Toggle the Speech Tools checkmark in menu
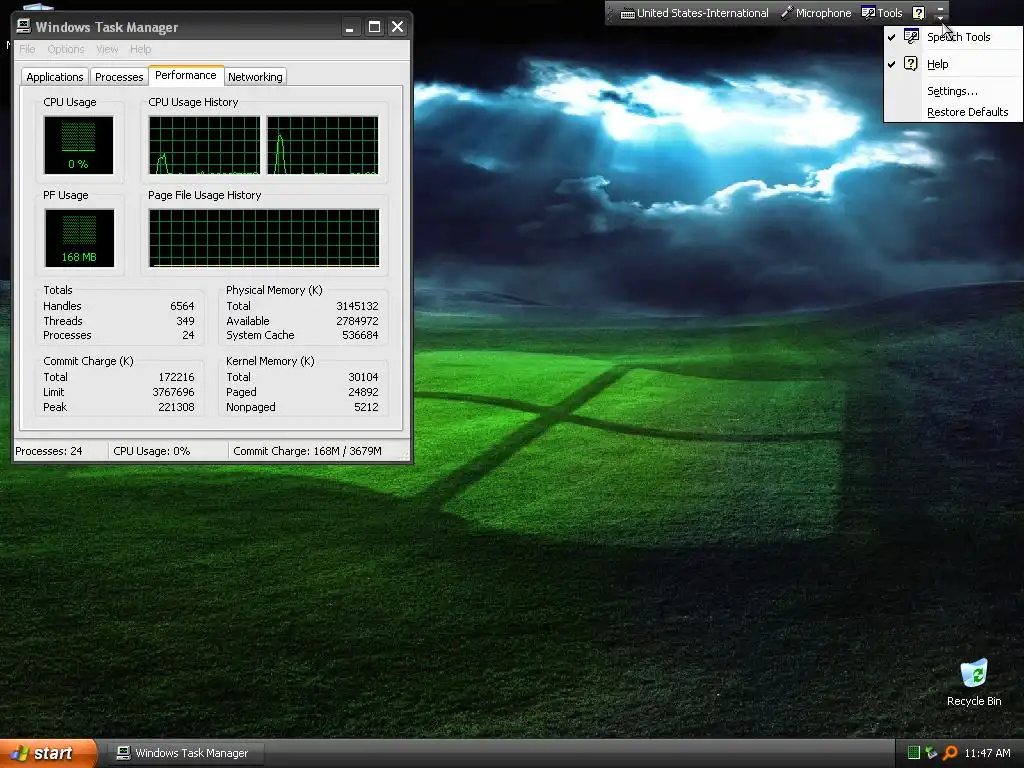This screenshot has height=768, width=1024. (891, 37)
